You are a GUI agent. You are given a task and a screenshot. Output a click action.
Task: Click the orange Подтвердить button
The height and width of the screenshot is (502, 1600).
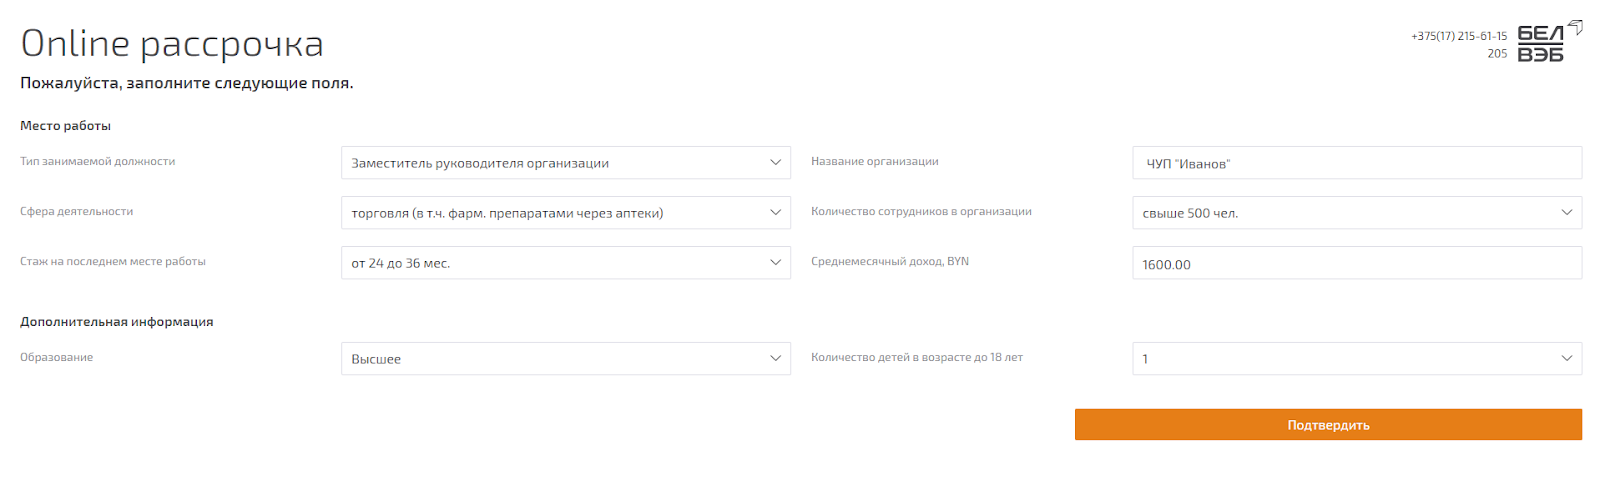(1328, 425)
